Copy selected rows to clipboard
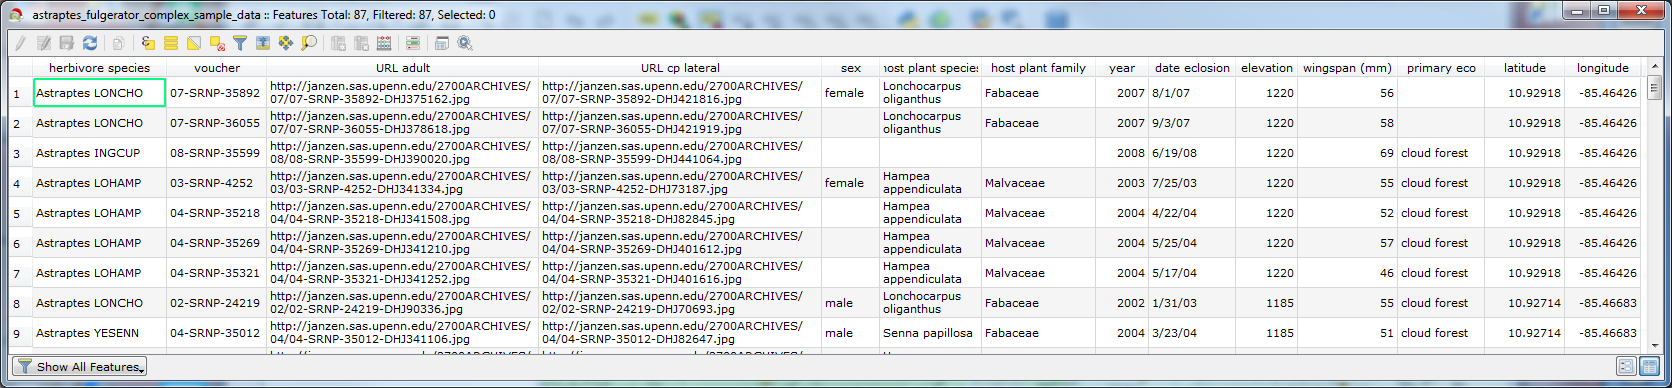 tap(118, 43)
